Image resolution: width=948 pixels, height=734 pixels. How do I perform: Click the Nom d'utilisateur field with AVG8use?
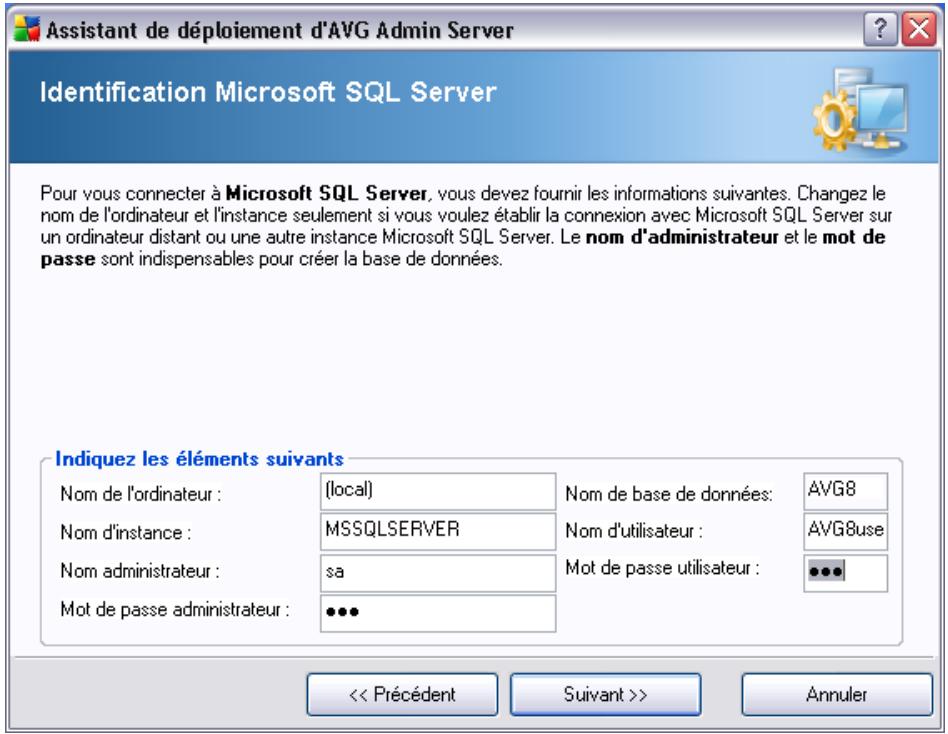pos(845,531)
